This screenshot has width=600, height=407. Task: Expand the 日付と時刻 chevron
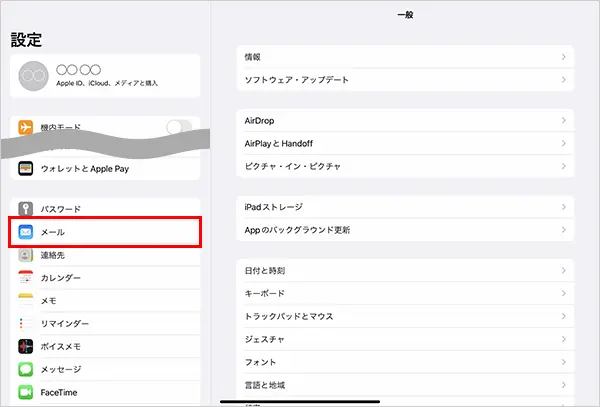point(564,270)
